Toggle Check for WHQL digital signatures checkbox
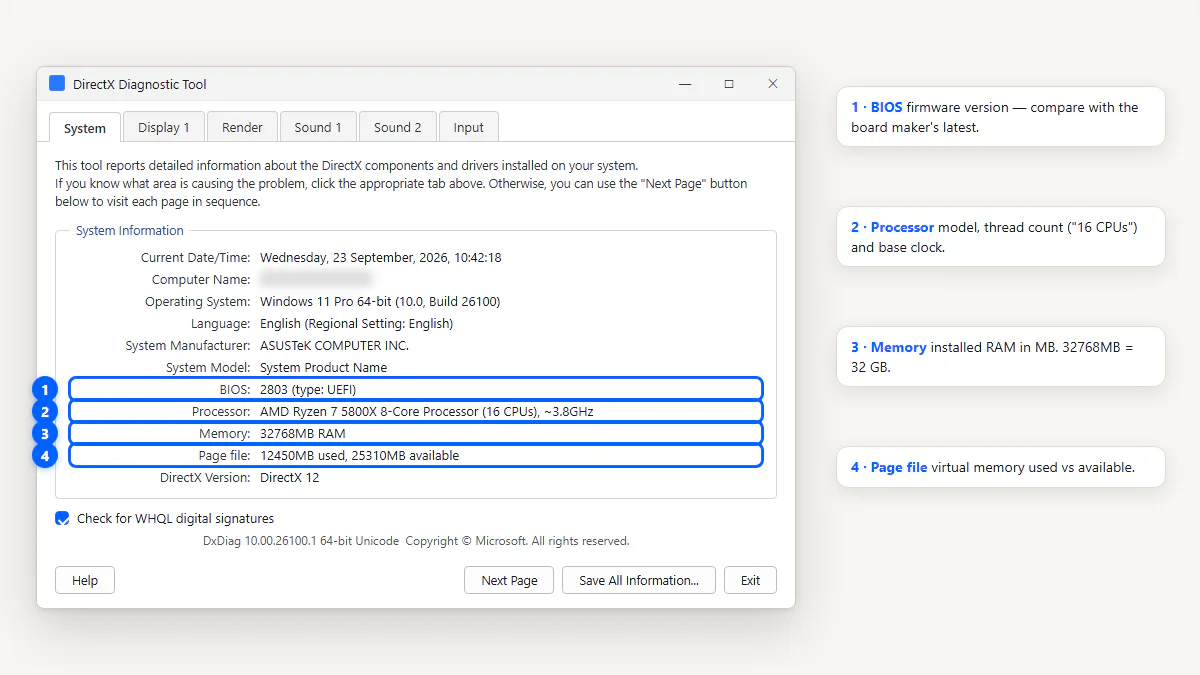Viewport: 1200px width, 675px height. point(62,519)
